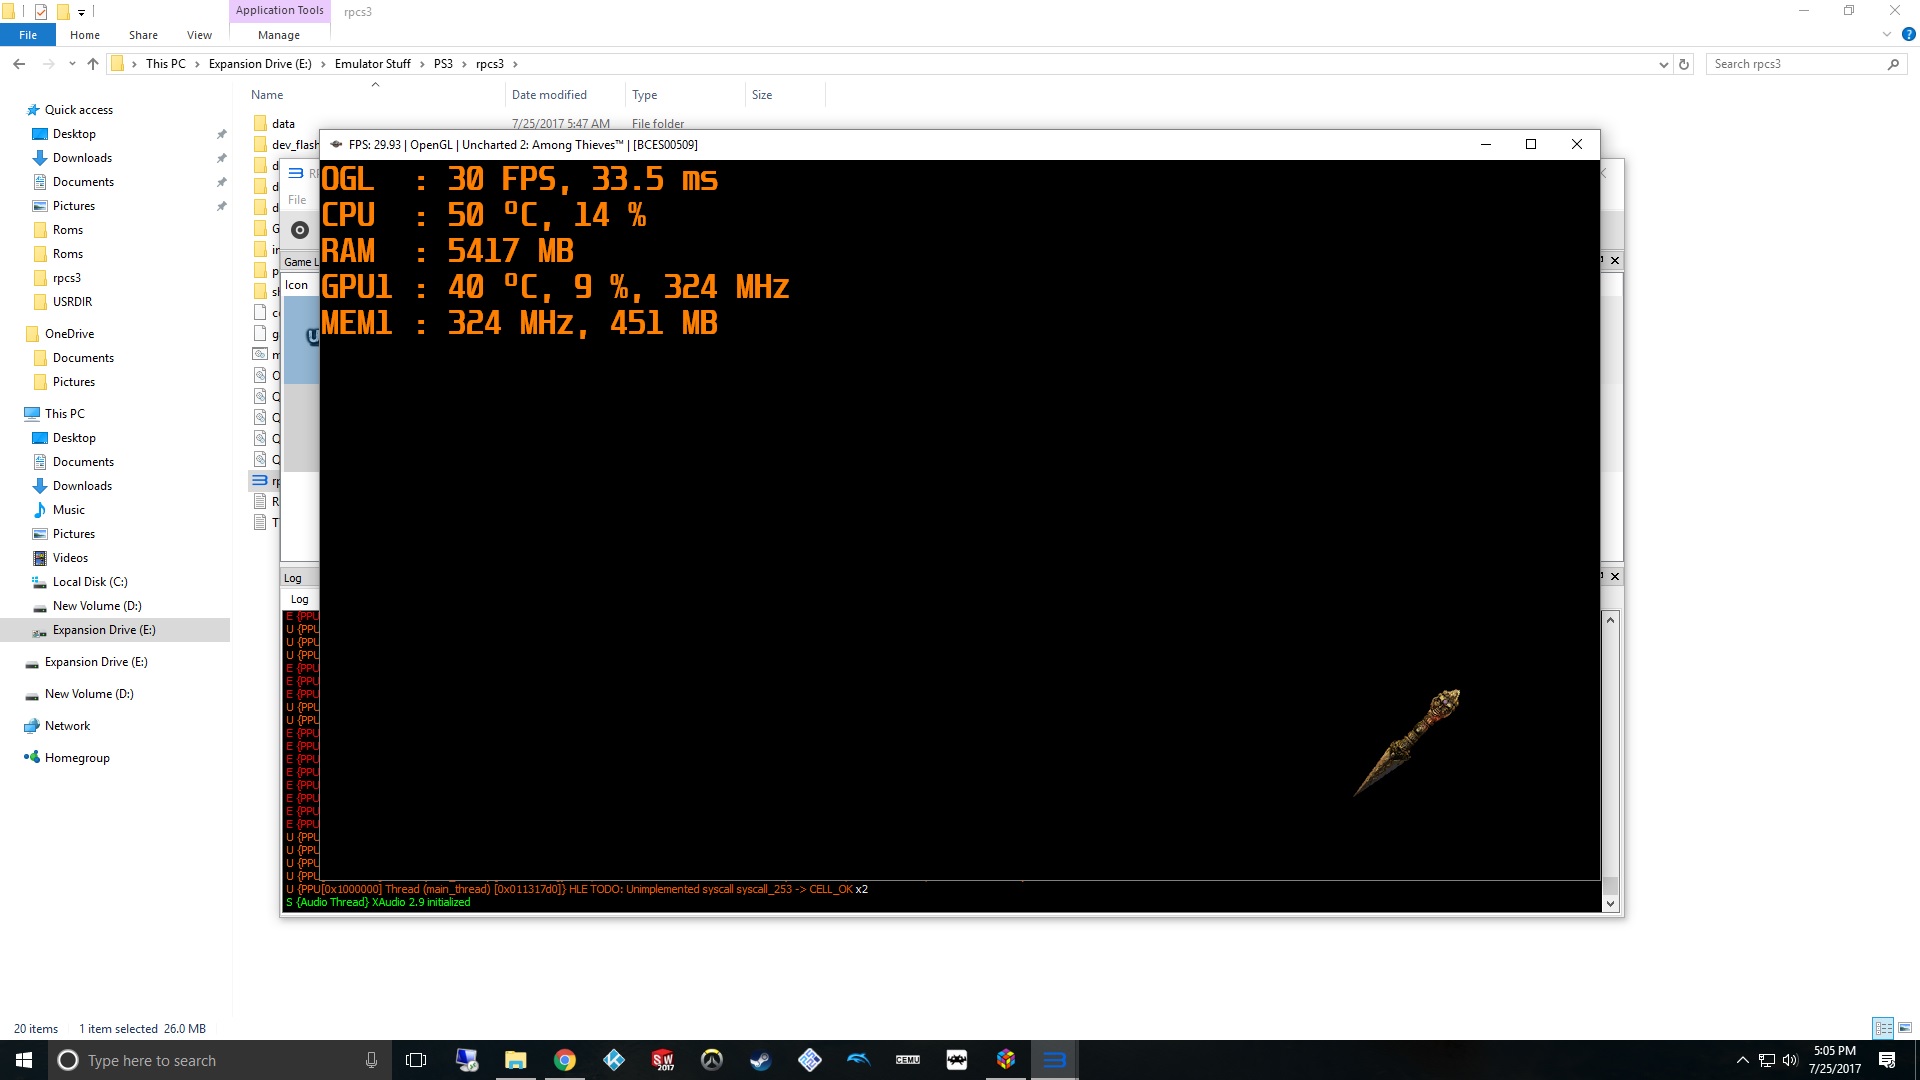Click the microphone icon in search box

[x=371, y=1060]
